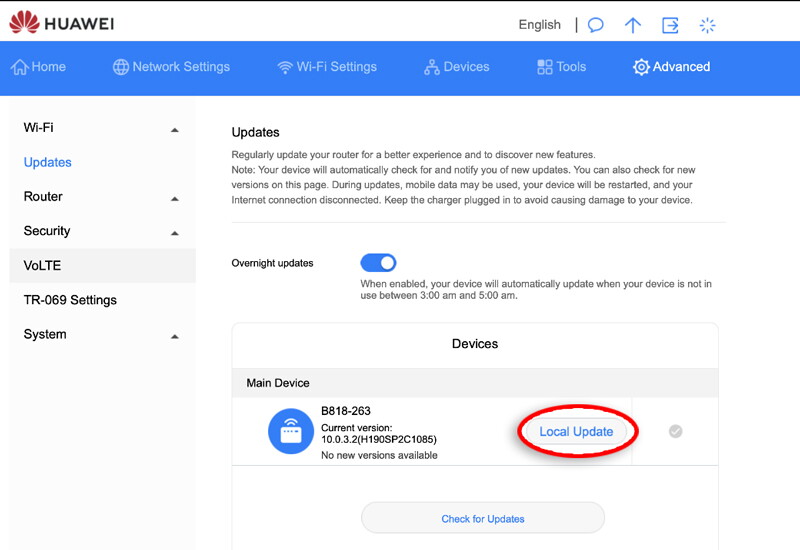Expand the Security sidebar section arrow
The width and height of the screenshot is (800, 550).
(x=174, y=233)
